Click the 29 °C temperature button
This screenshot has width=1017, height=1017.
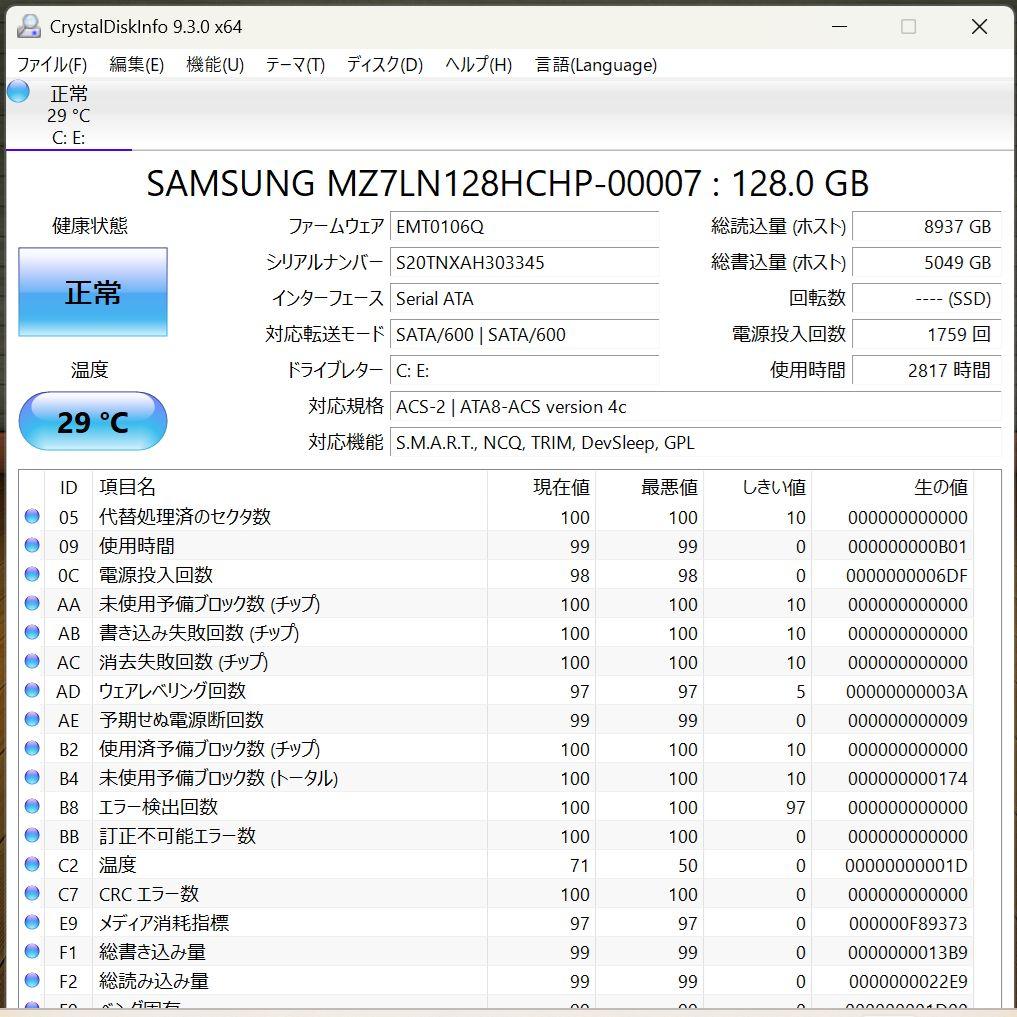click(x=93, y=422)
